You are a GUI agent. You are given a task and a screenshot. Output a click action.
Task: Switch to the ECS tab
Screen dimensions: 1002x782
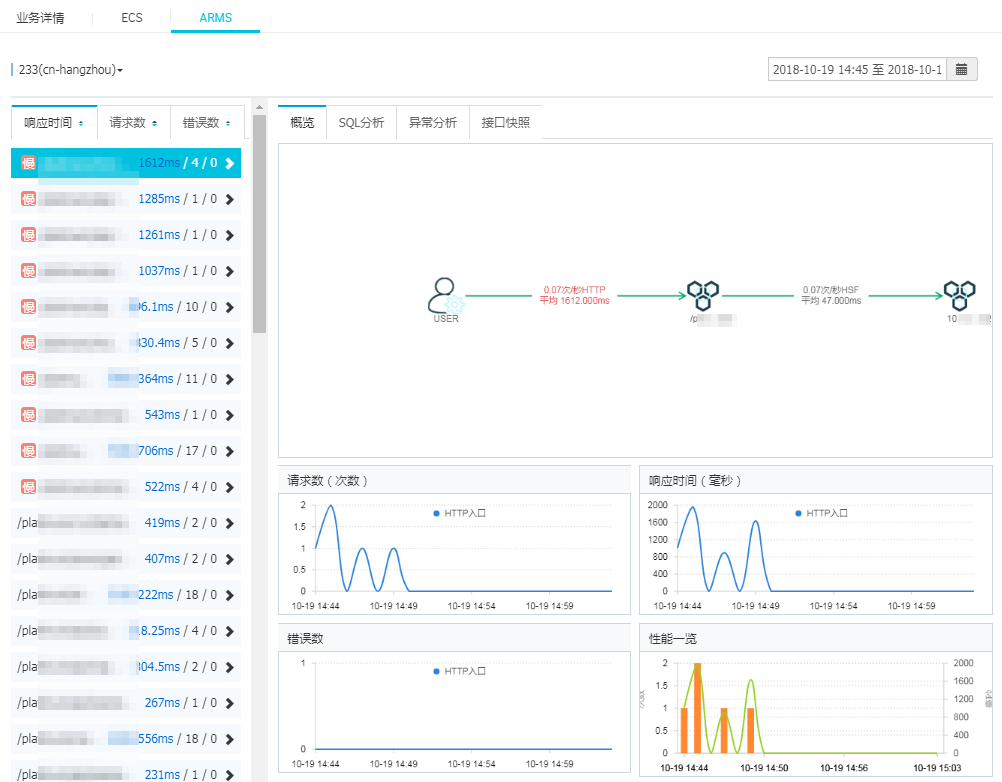pyautogui.click(x=132, y=18)
